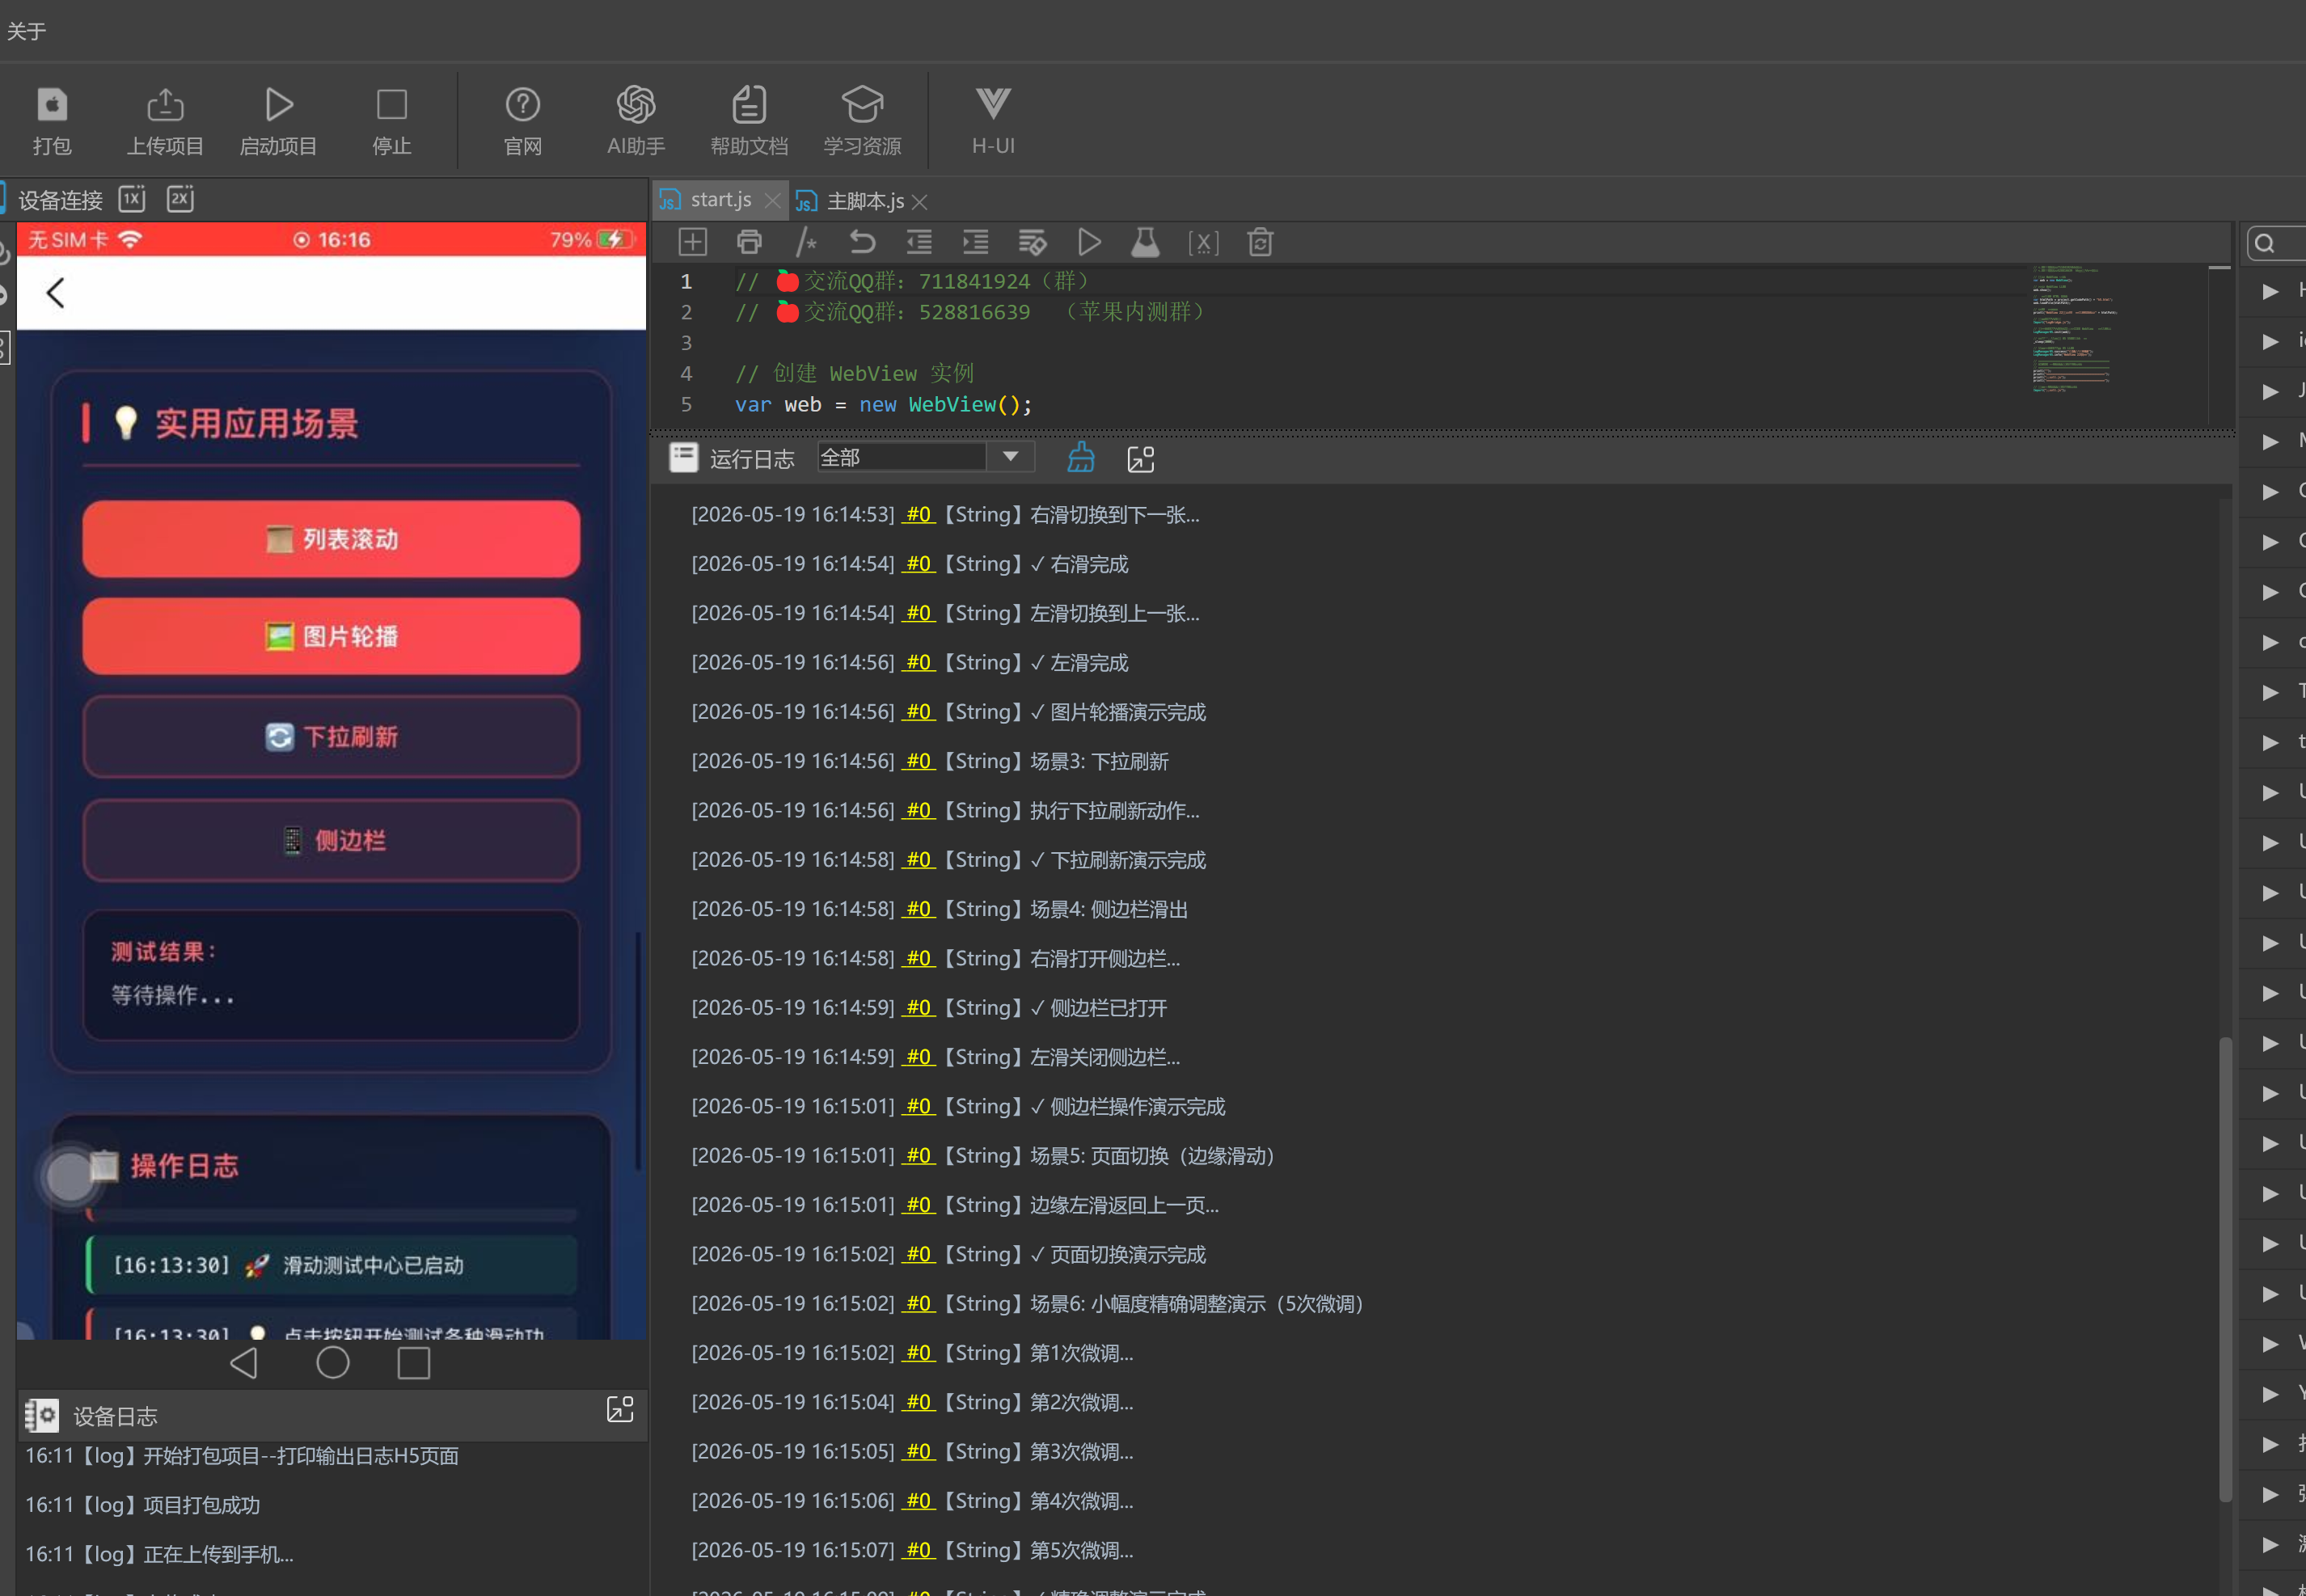The image size is (2306, 1596).
Task: Set device preview to 2x scale
Action: [180, 198]
